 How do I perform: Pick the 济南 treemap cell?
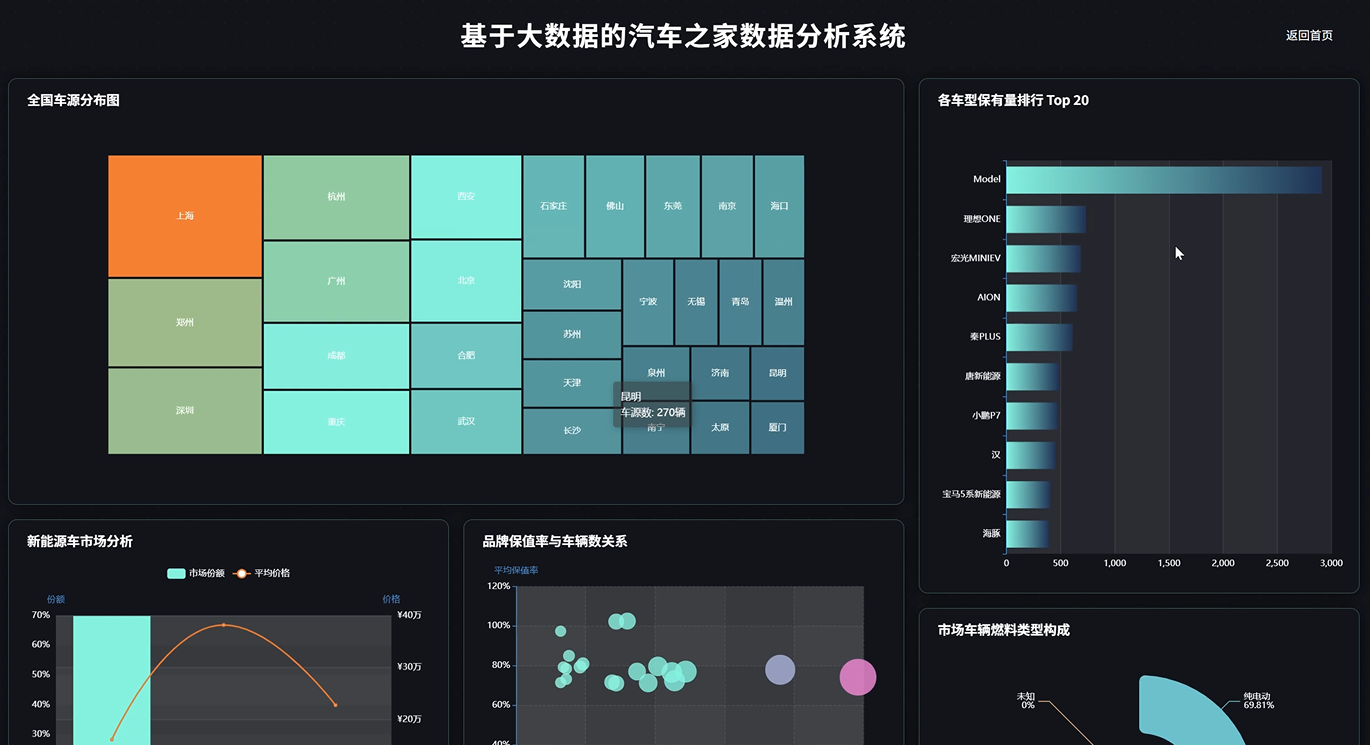point(720,373)
